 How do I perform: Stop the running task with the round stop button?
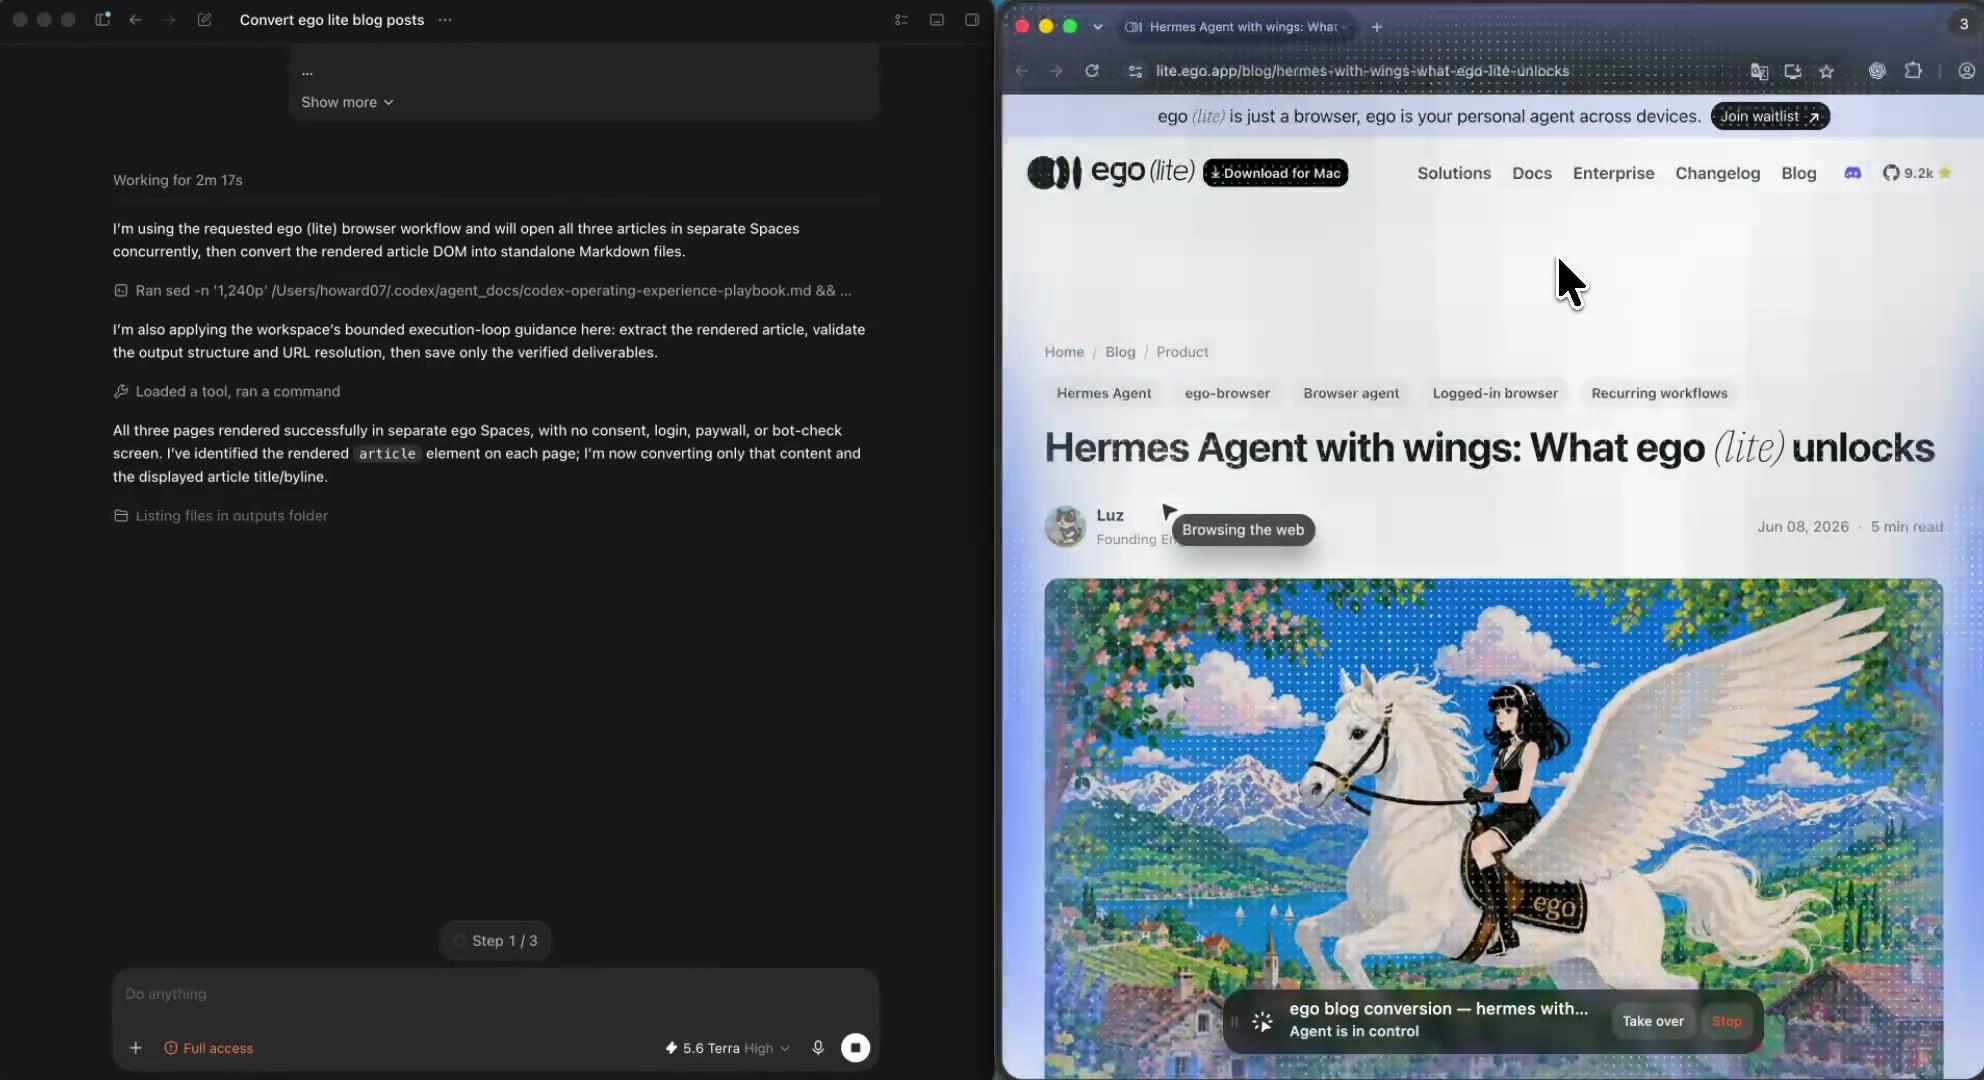[x=855, y=1048]
